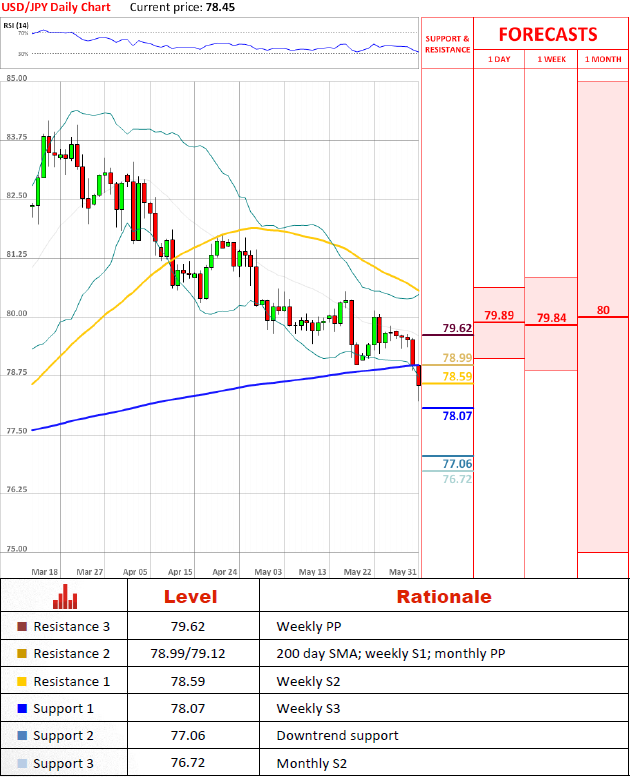Select the '1 DAY' forecast column header
Viewport: 630px width, 777px height.
point(499,59)
